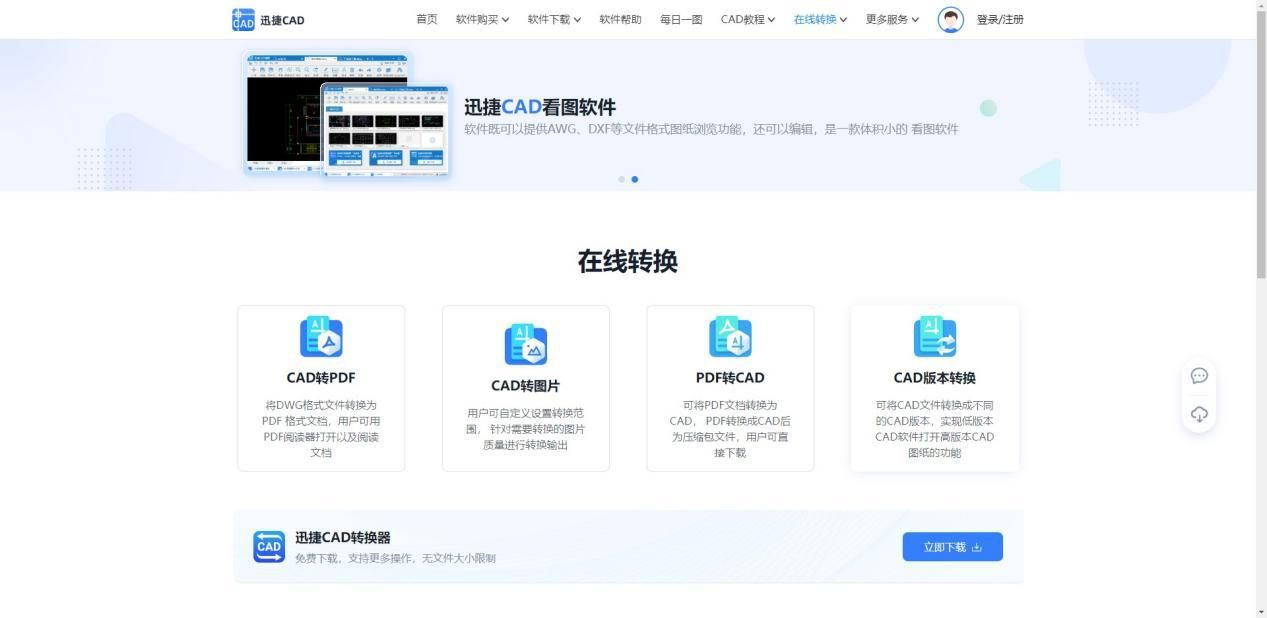Click the PDF转CAD card icon

pos(730,337)
